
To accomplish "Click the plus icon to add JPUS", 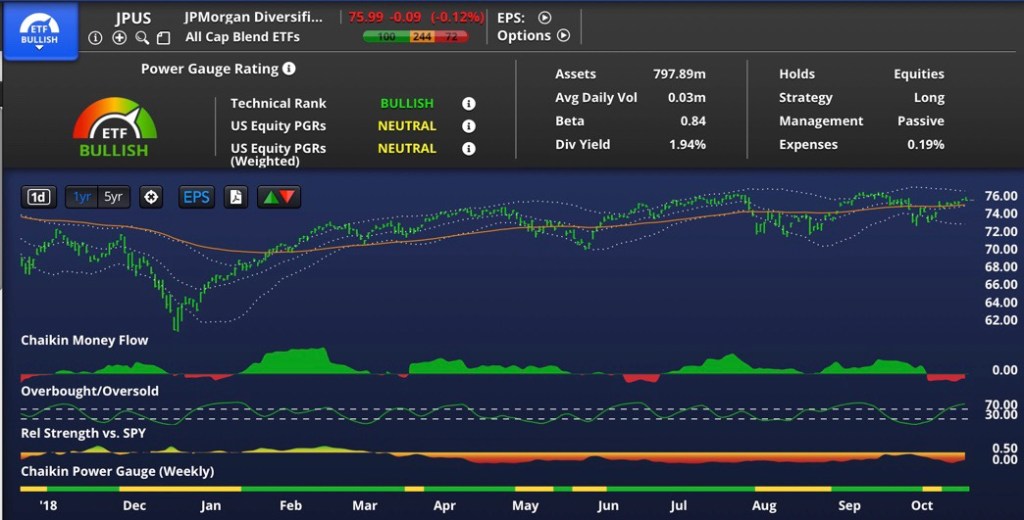I will point(119,37).
